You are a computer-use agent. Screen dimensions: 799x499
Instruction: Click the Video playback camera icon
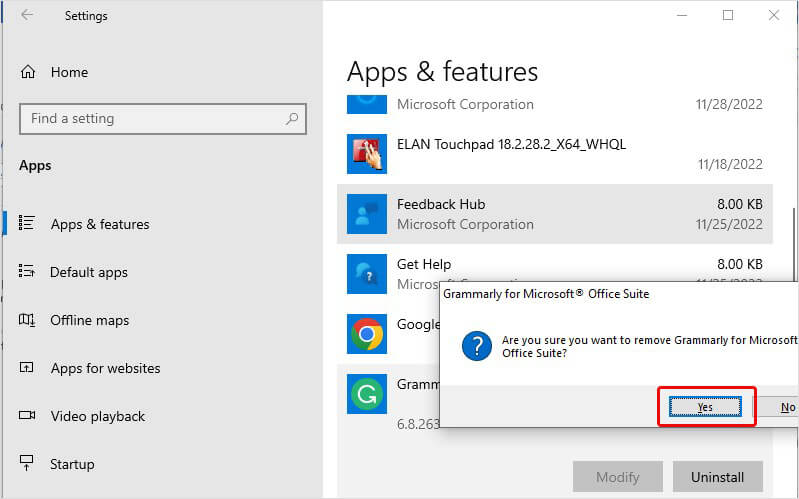pyautogui.click(x=27, y=415)
